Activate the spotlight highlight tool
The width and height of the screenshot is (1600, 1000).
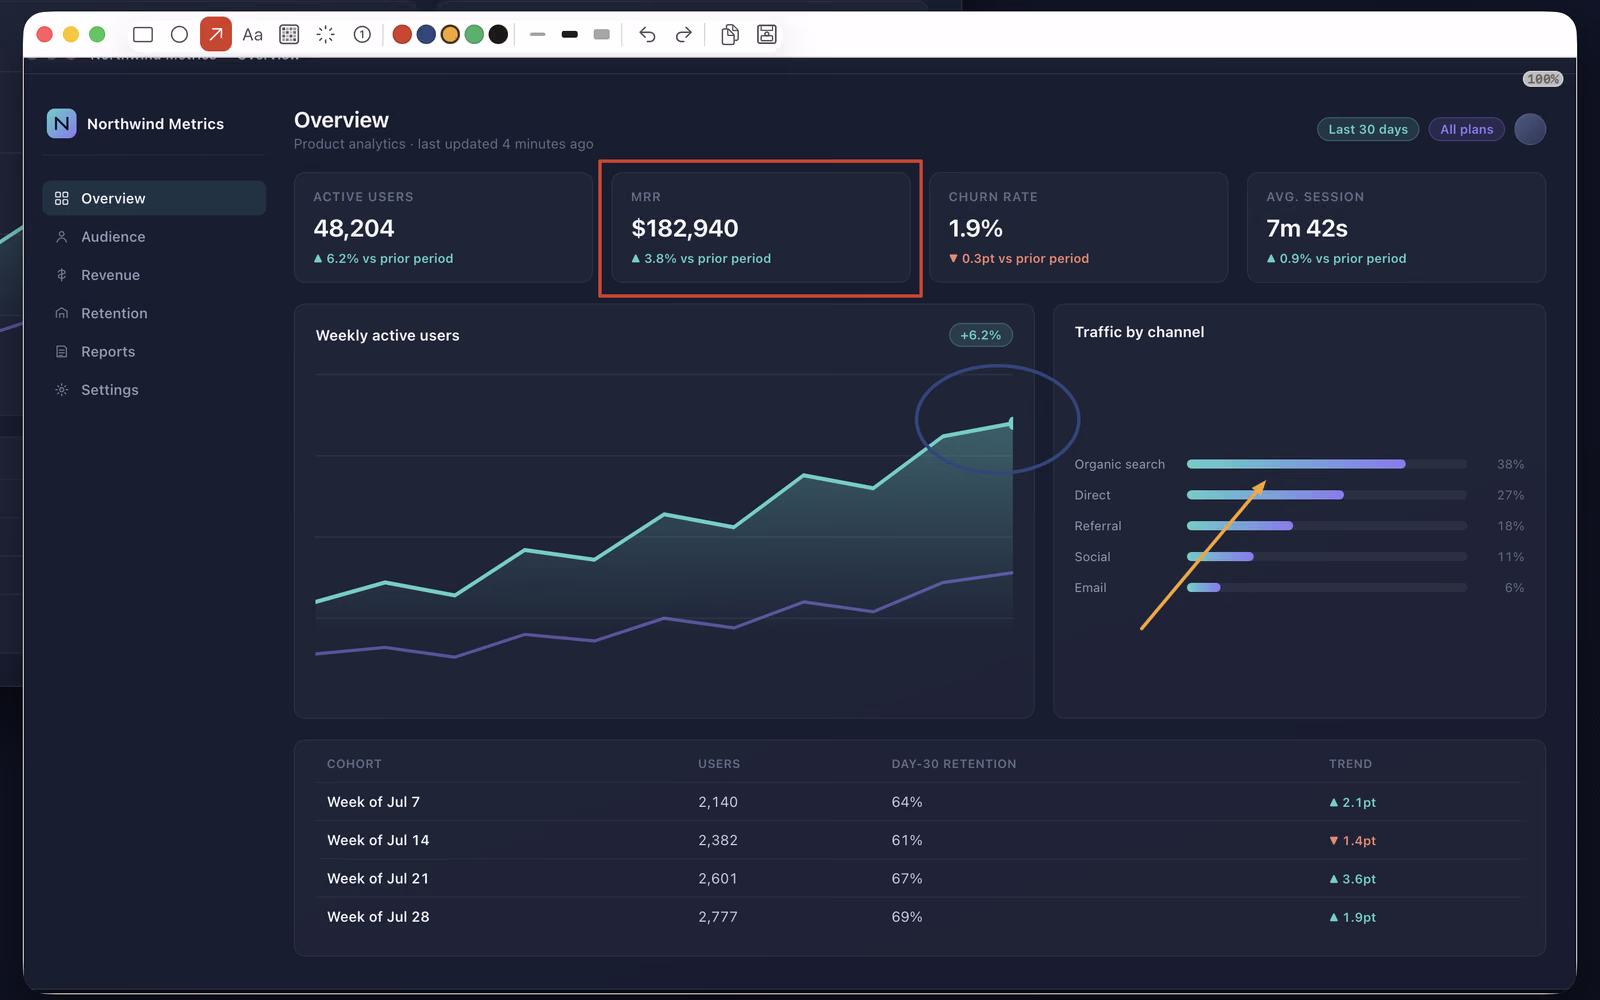point(326,35)
